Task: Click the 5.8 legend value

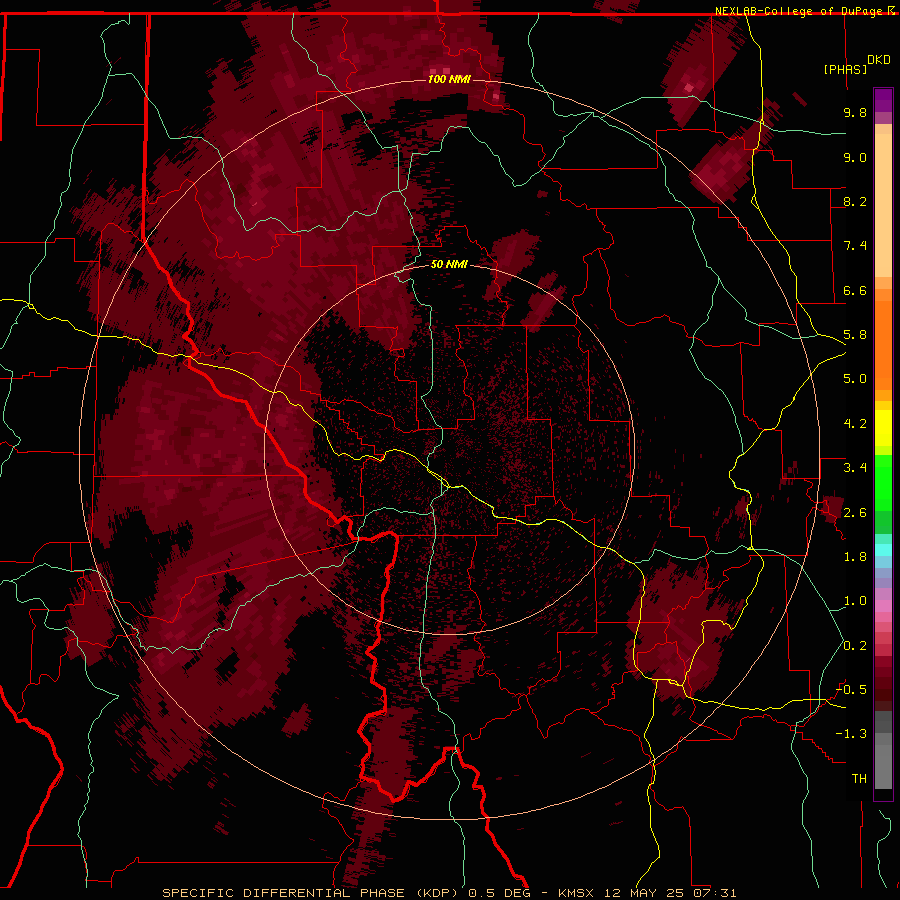Action: coord(855,335)
